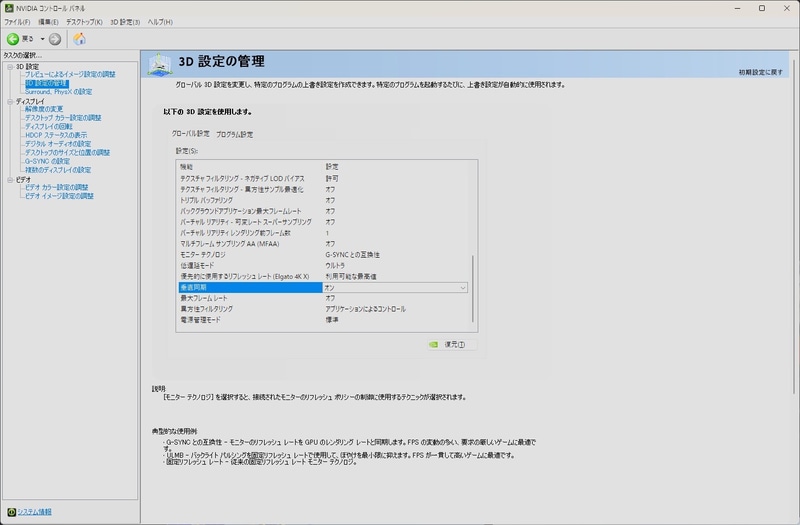Screen dimensions: 800x525
Task: Select 異方性フィルタリング row
Action: coord(323,309)
